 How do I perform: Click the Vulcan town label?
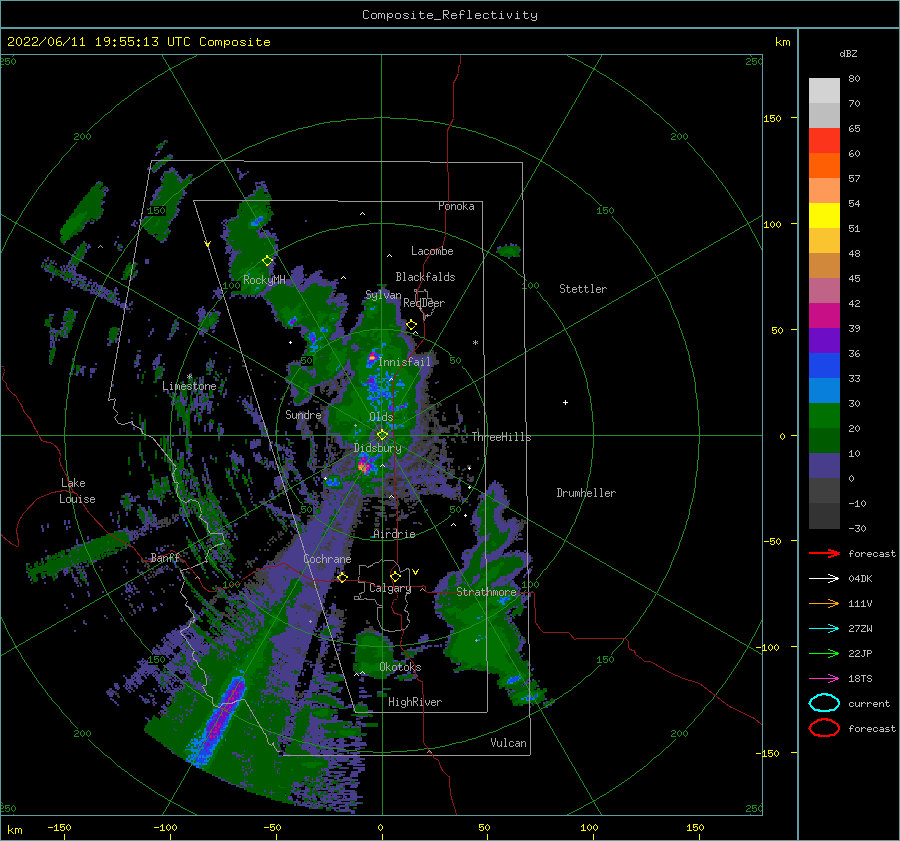coord(509,743)
